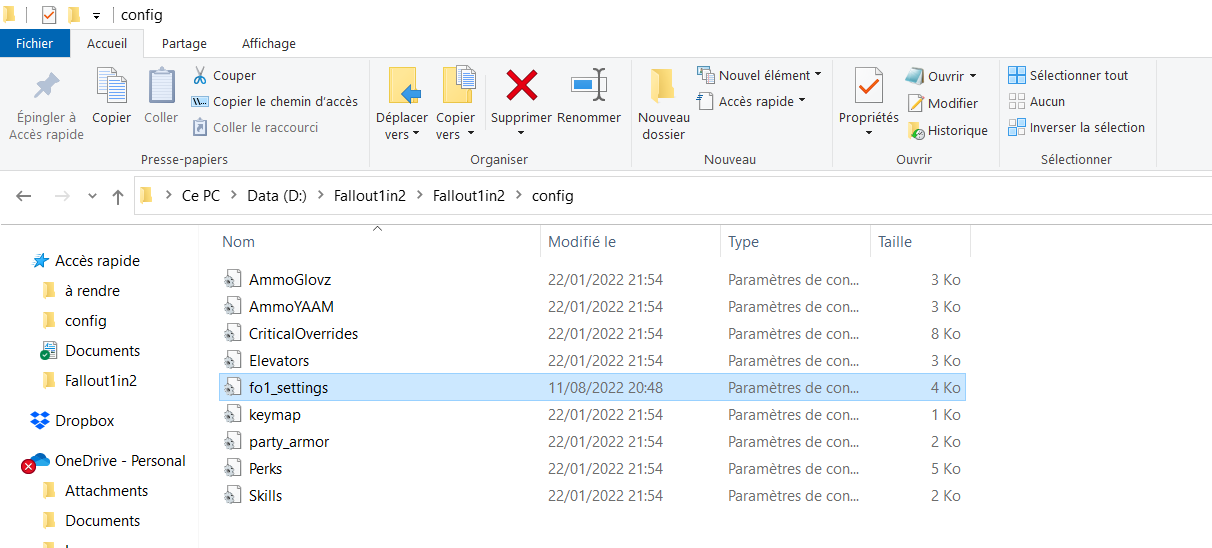Open Accès rapide ribbon dropdown
The height and width of the screenshot is (548, 1212).
pos(751,101)
